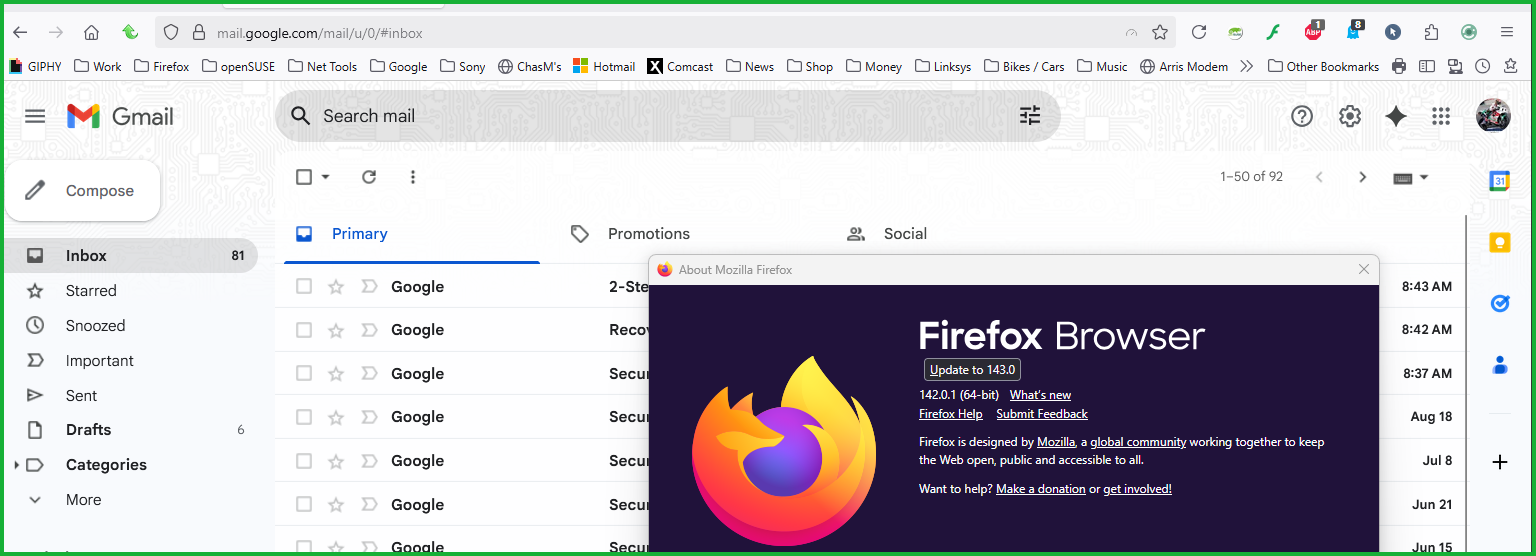Bookmark this page with star icon
This screenshot has height=556, width=1536.
click(1160, 32)
